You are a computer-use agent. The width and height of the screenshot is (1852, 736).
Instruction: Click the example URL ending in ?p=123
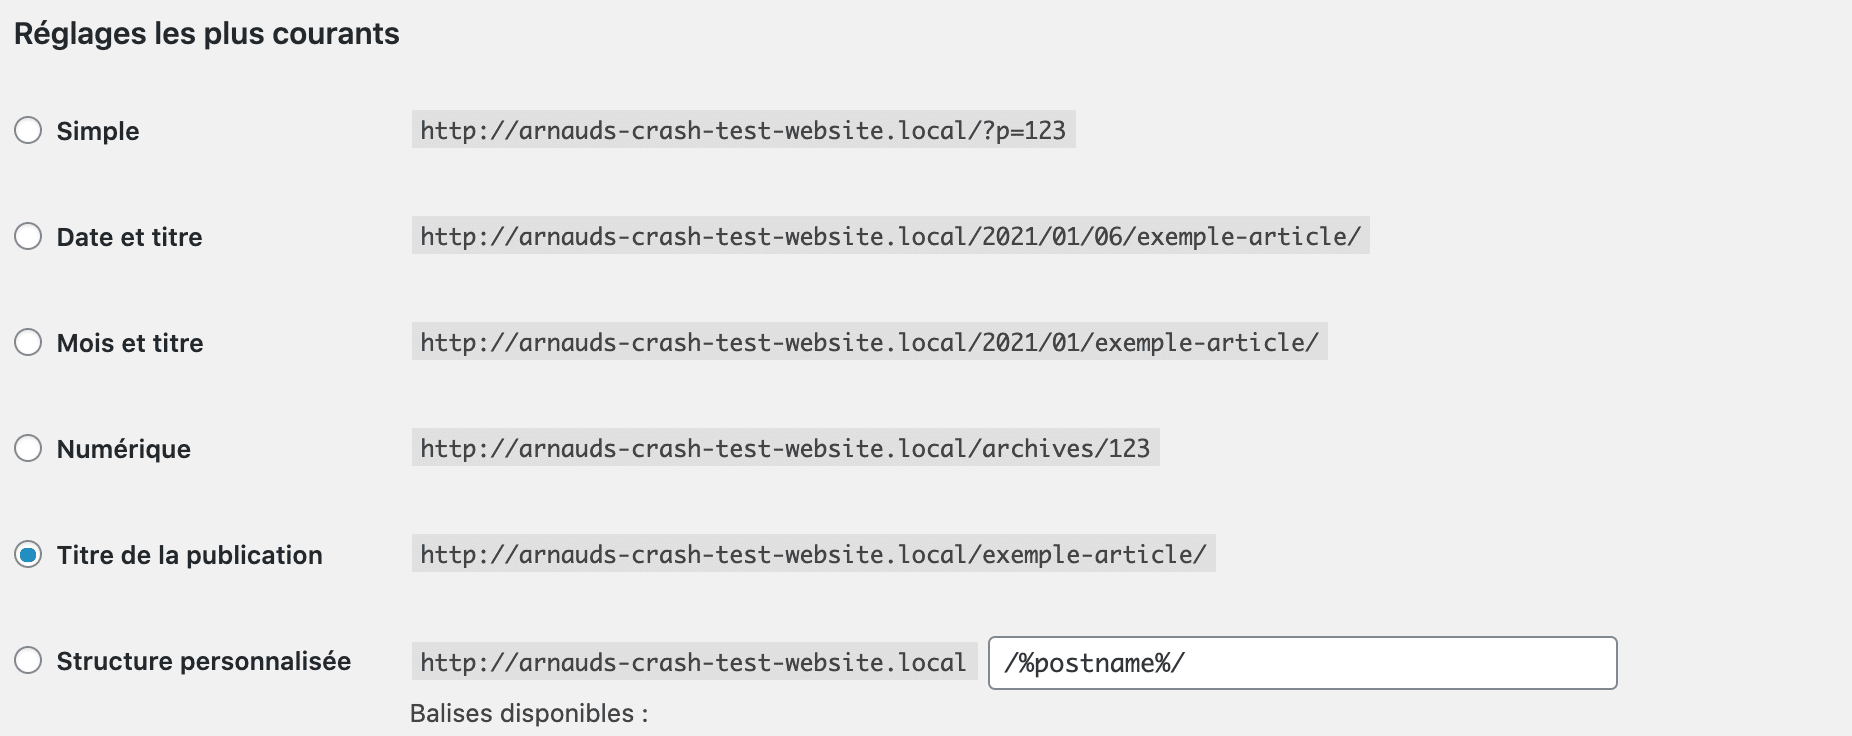(x=743, y=130)
